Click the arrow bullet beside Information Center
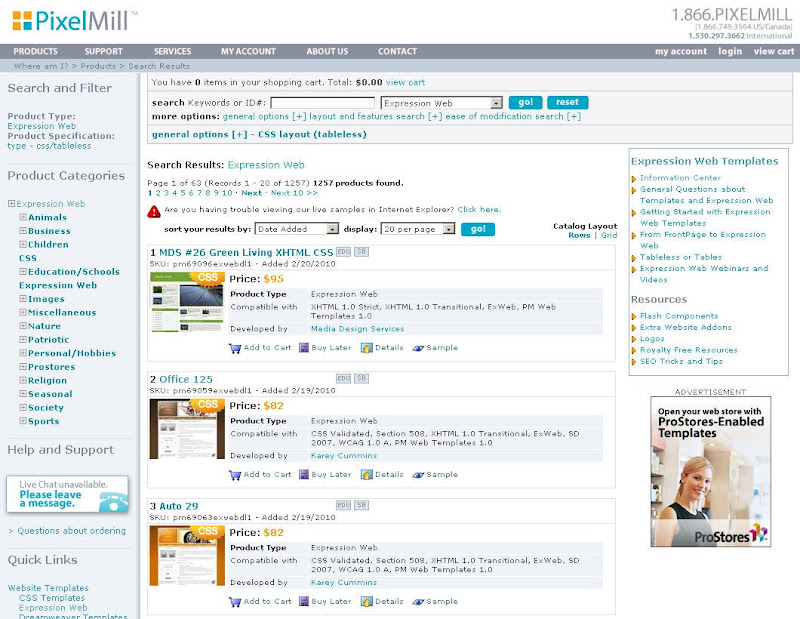 tap(634, 179)
